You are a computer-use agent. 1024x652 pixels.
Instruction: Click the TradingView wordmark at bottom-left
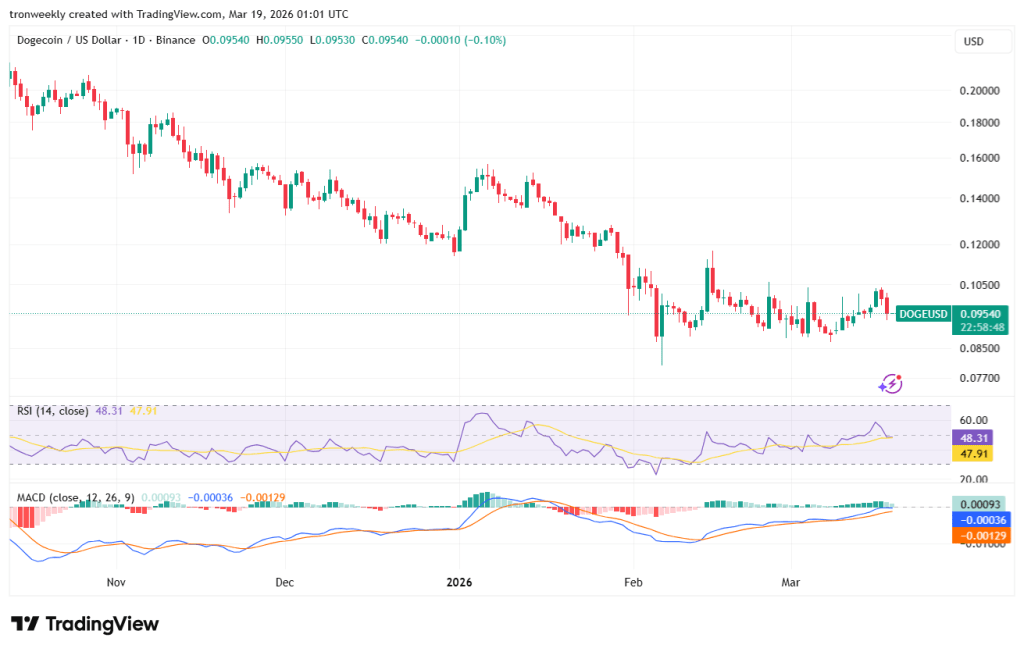coord(102,624)
